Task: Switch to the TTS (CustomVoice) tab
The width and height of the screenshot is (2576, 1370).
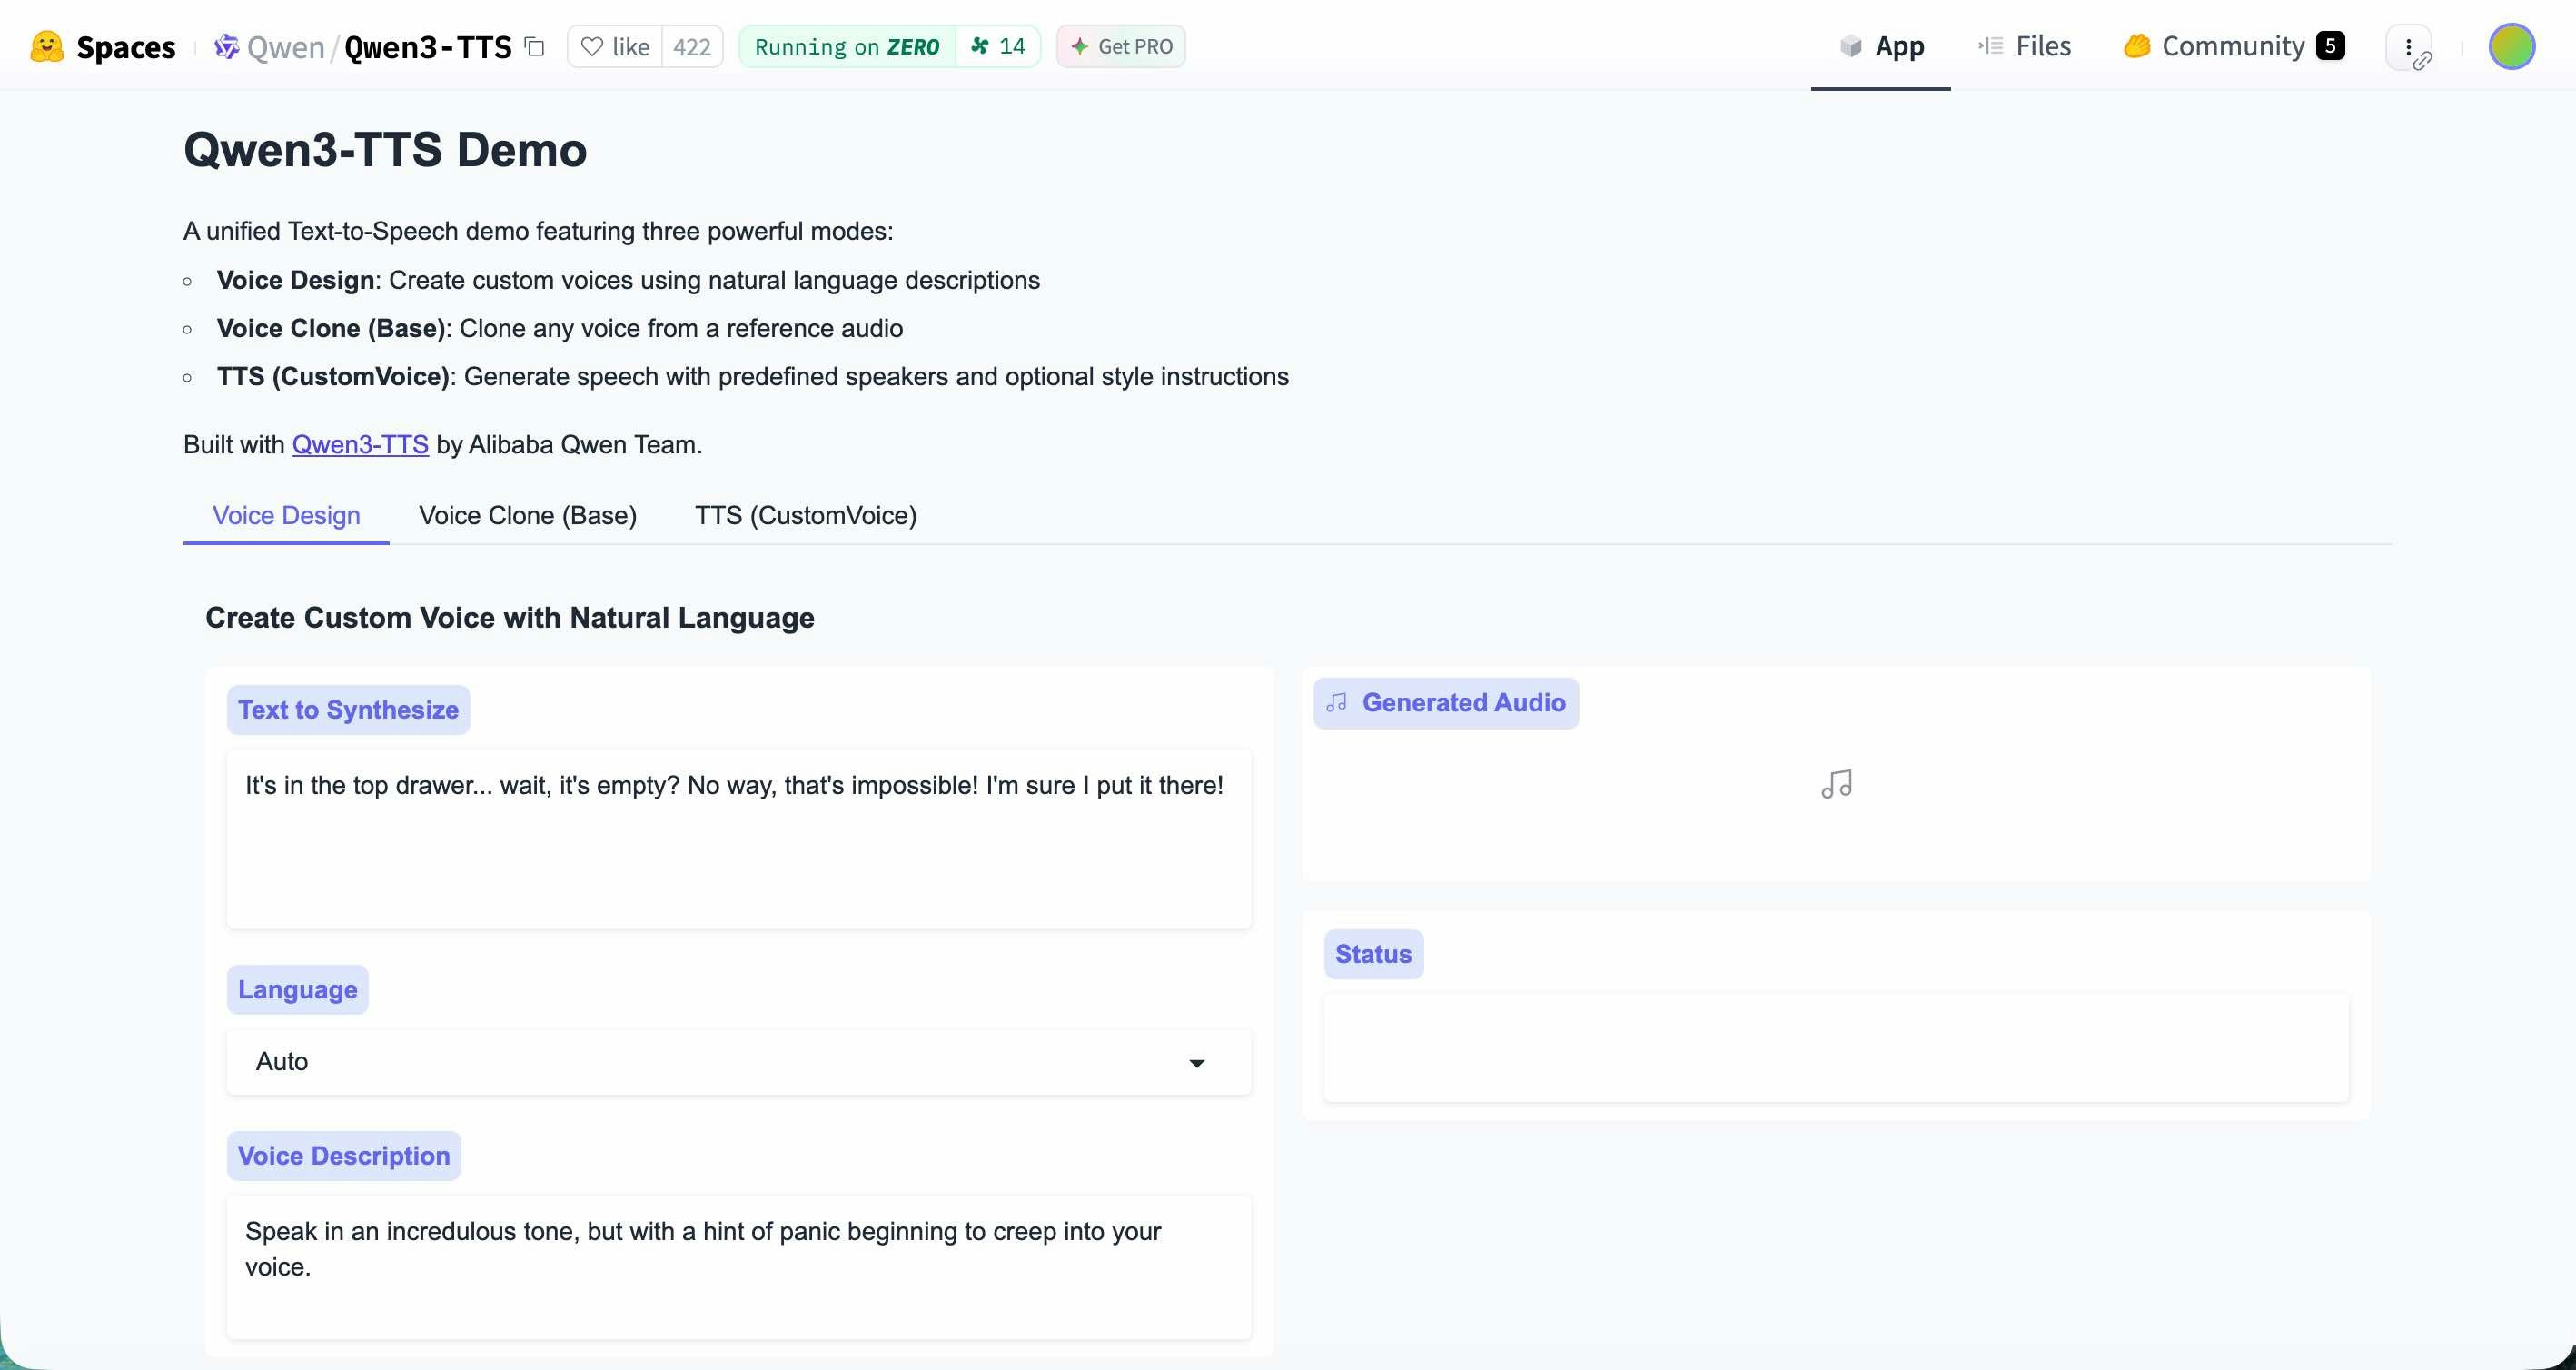Action: (x=805, y=516)
